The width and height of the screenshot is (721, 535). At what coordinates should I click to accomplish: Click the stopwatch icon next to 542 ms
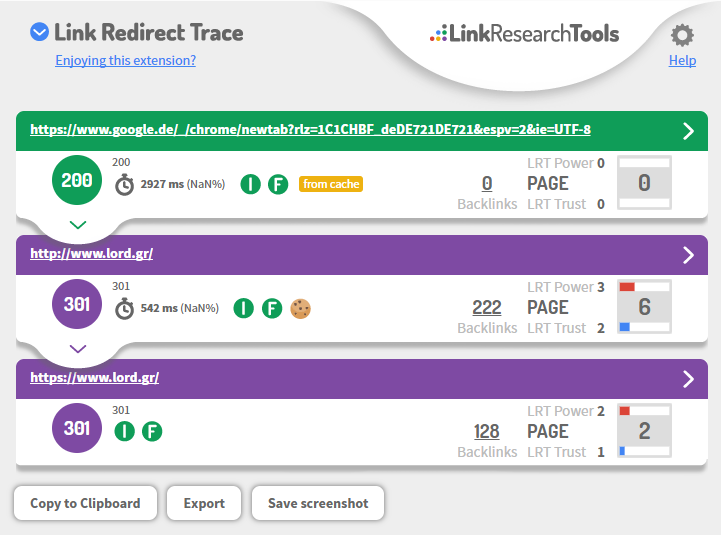coord(124,309)
